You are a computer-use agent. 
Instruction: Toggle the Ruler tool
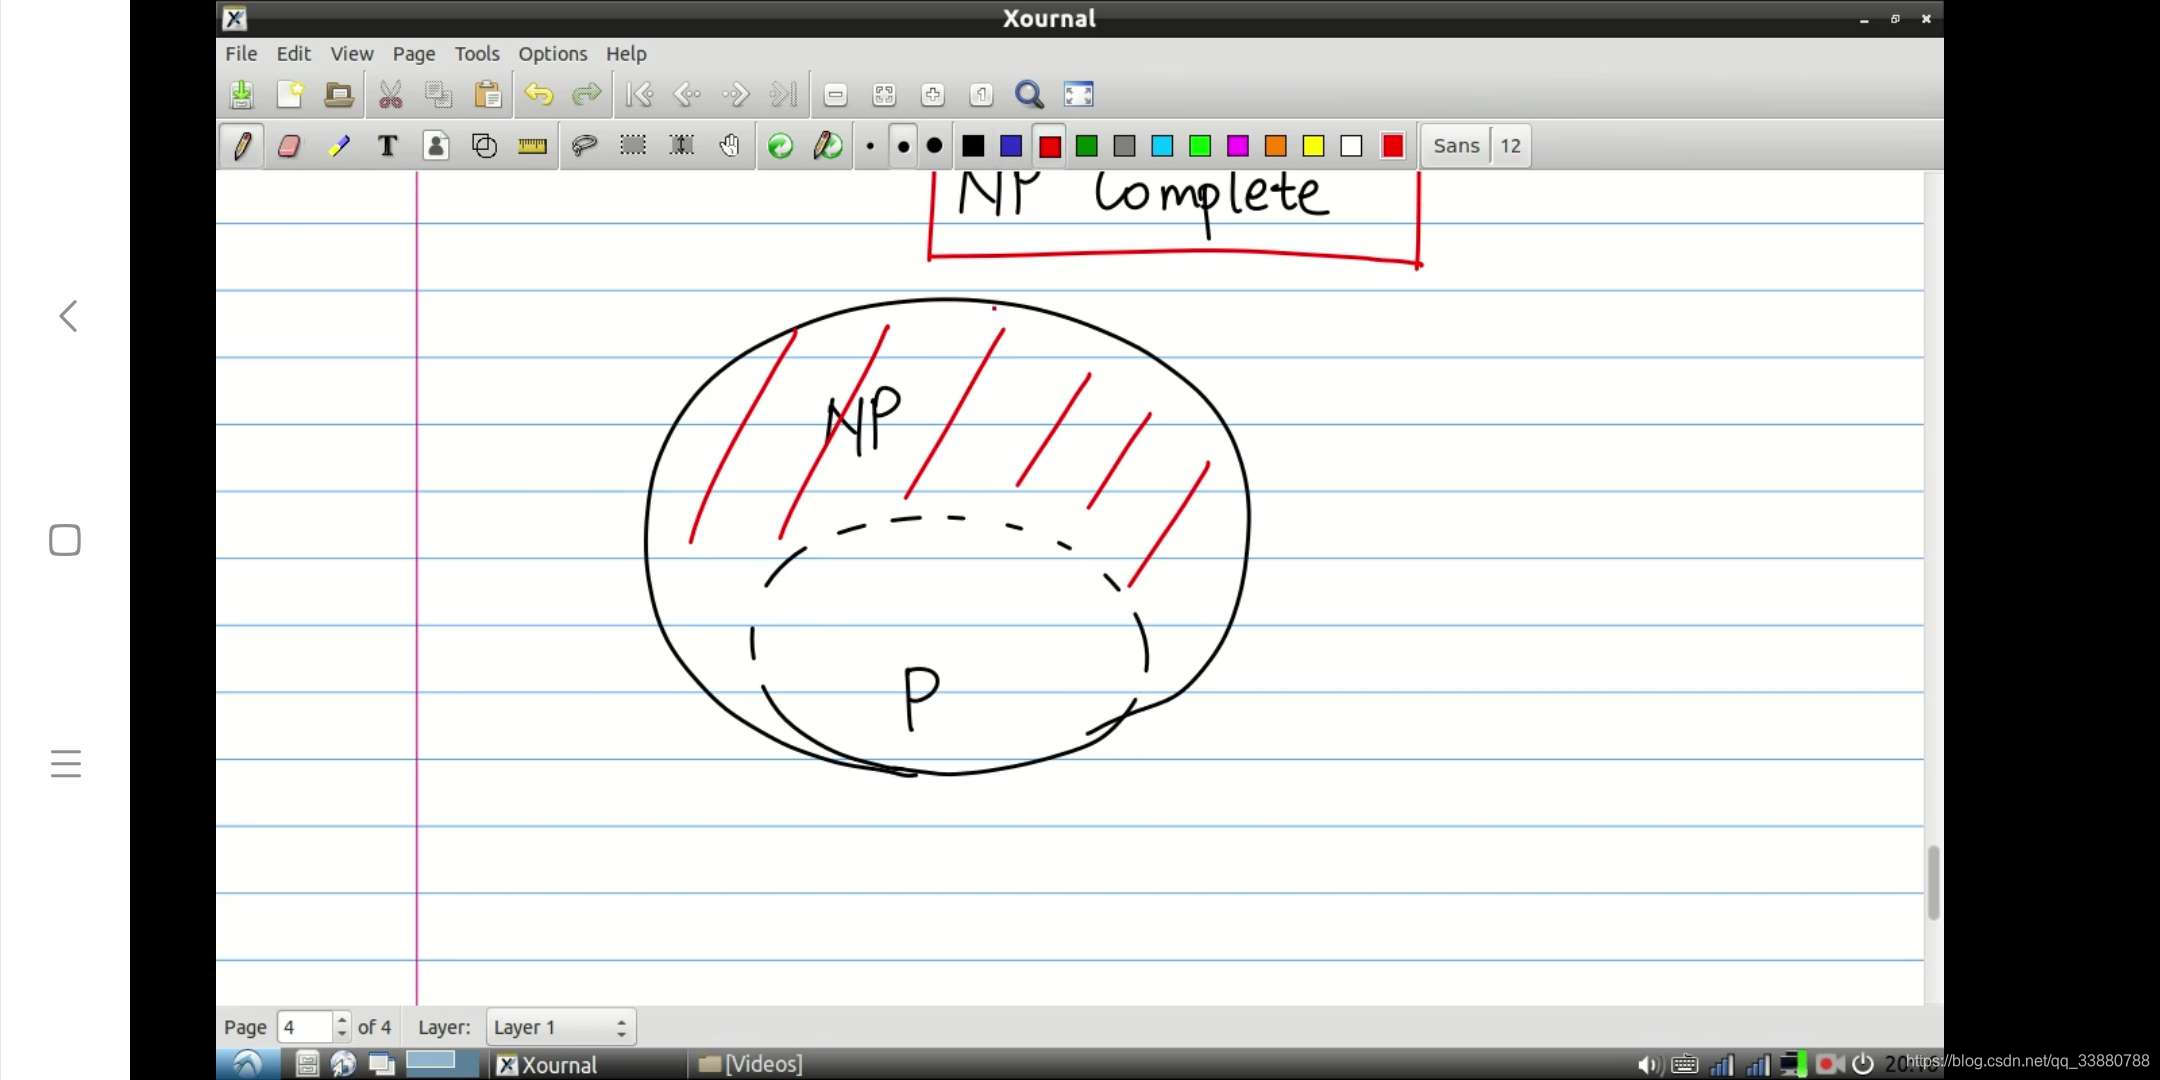coord(532,146)
